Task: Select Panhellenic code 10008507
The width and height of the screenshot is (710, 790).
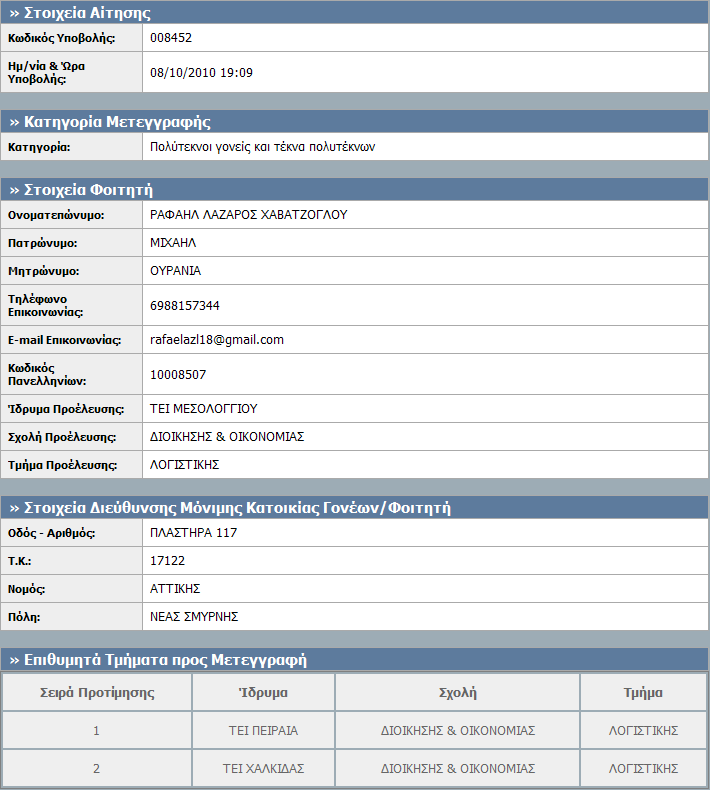Action: coord(178,375)
